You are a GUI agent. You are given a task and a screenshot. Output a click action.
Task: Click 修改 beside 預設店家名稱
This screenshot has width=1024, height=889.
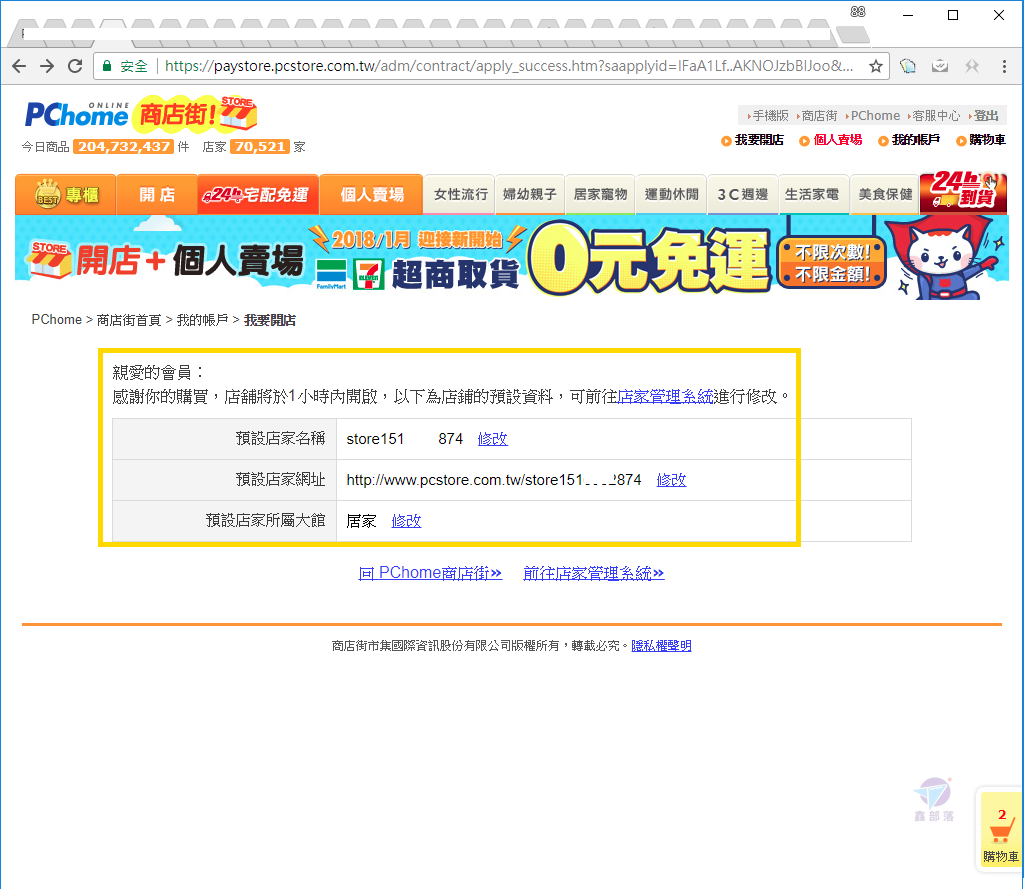tap(492, 438)
